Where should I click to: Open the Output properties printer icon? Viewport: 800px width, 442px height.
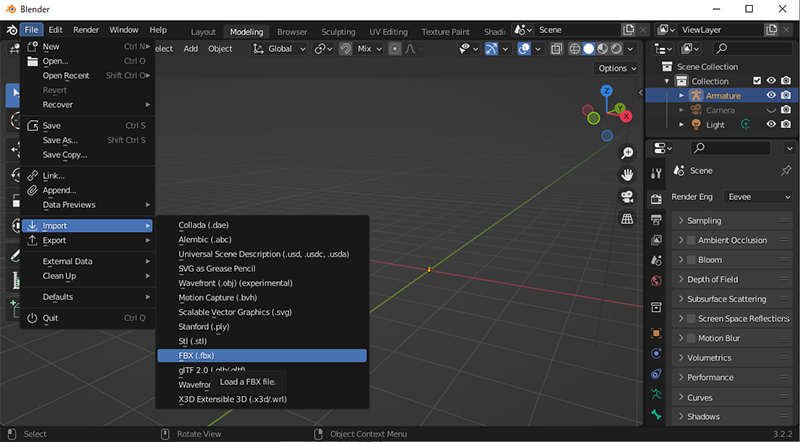coord(656,220)
